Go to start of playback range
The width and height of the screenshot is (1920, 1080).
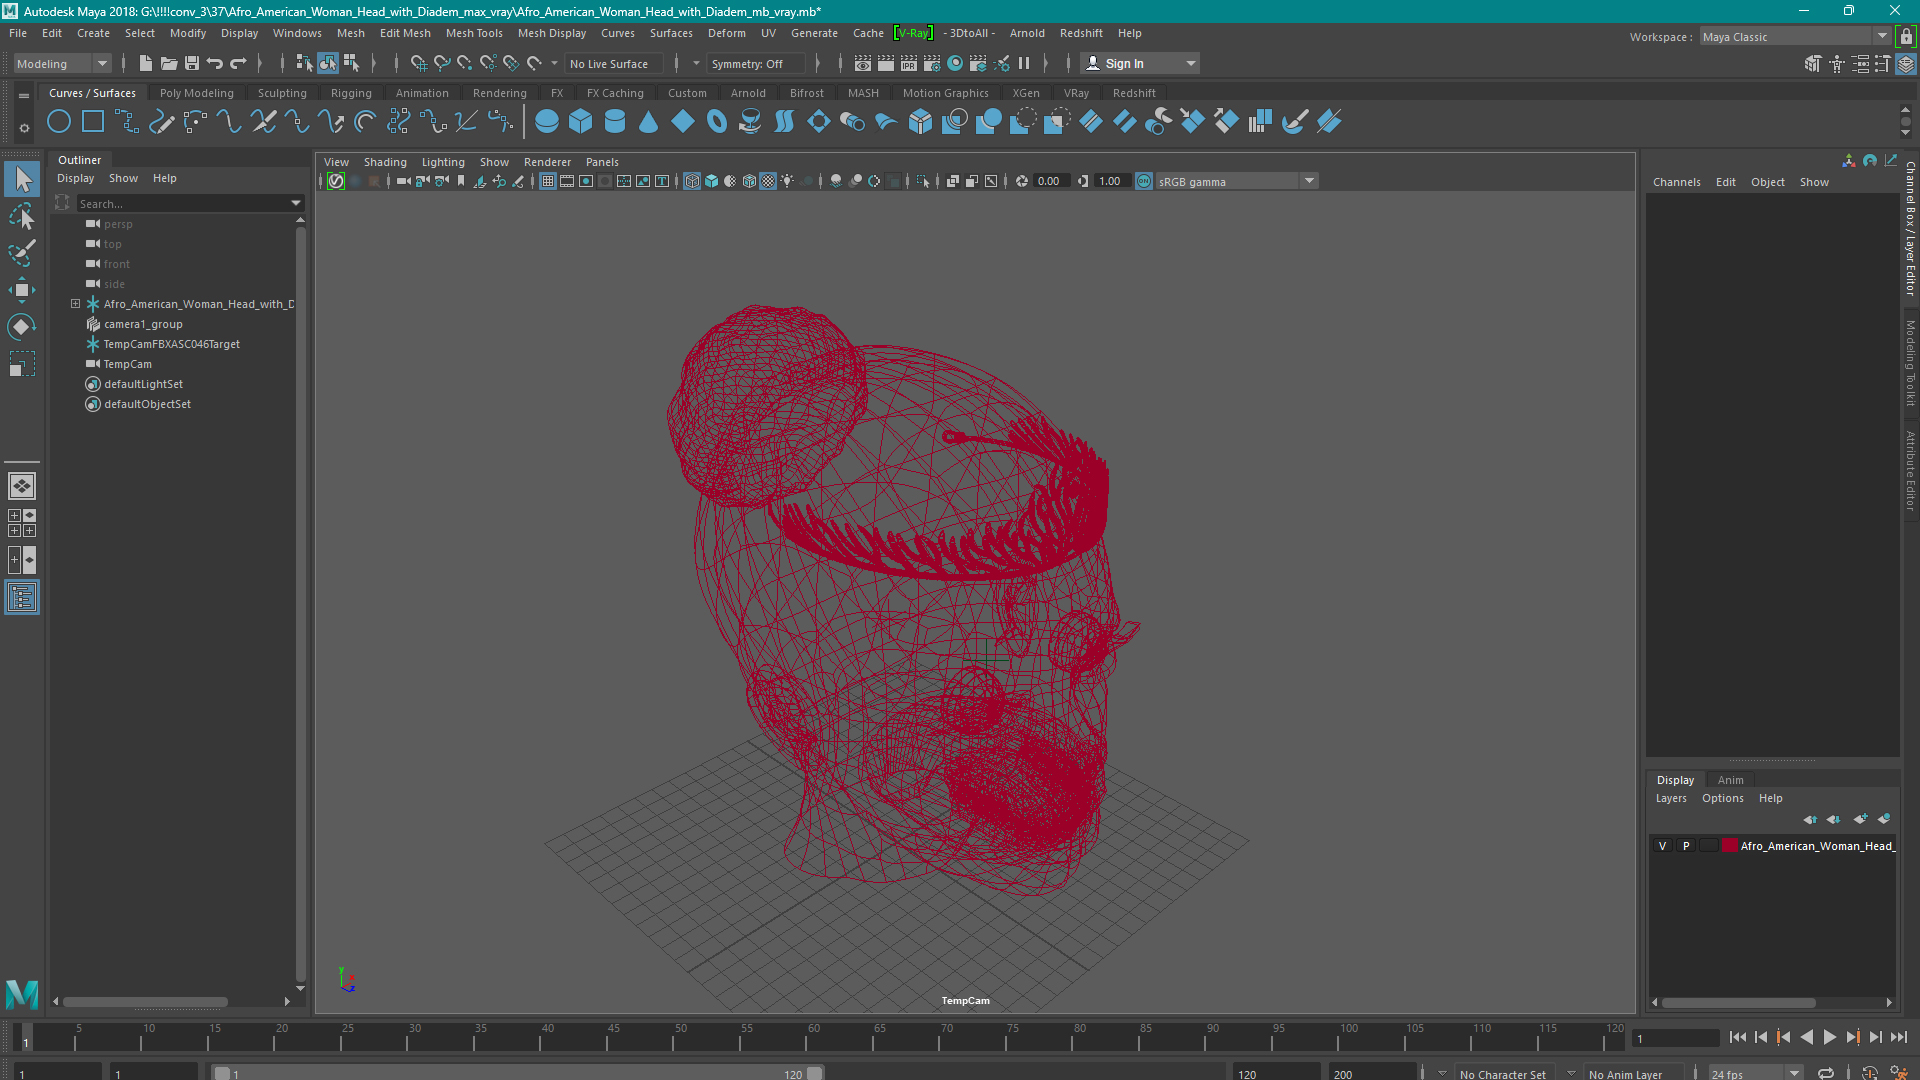point(1737,1038)
